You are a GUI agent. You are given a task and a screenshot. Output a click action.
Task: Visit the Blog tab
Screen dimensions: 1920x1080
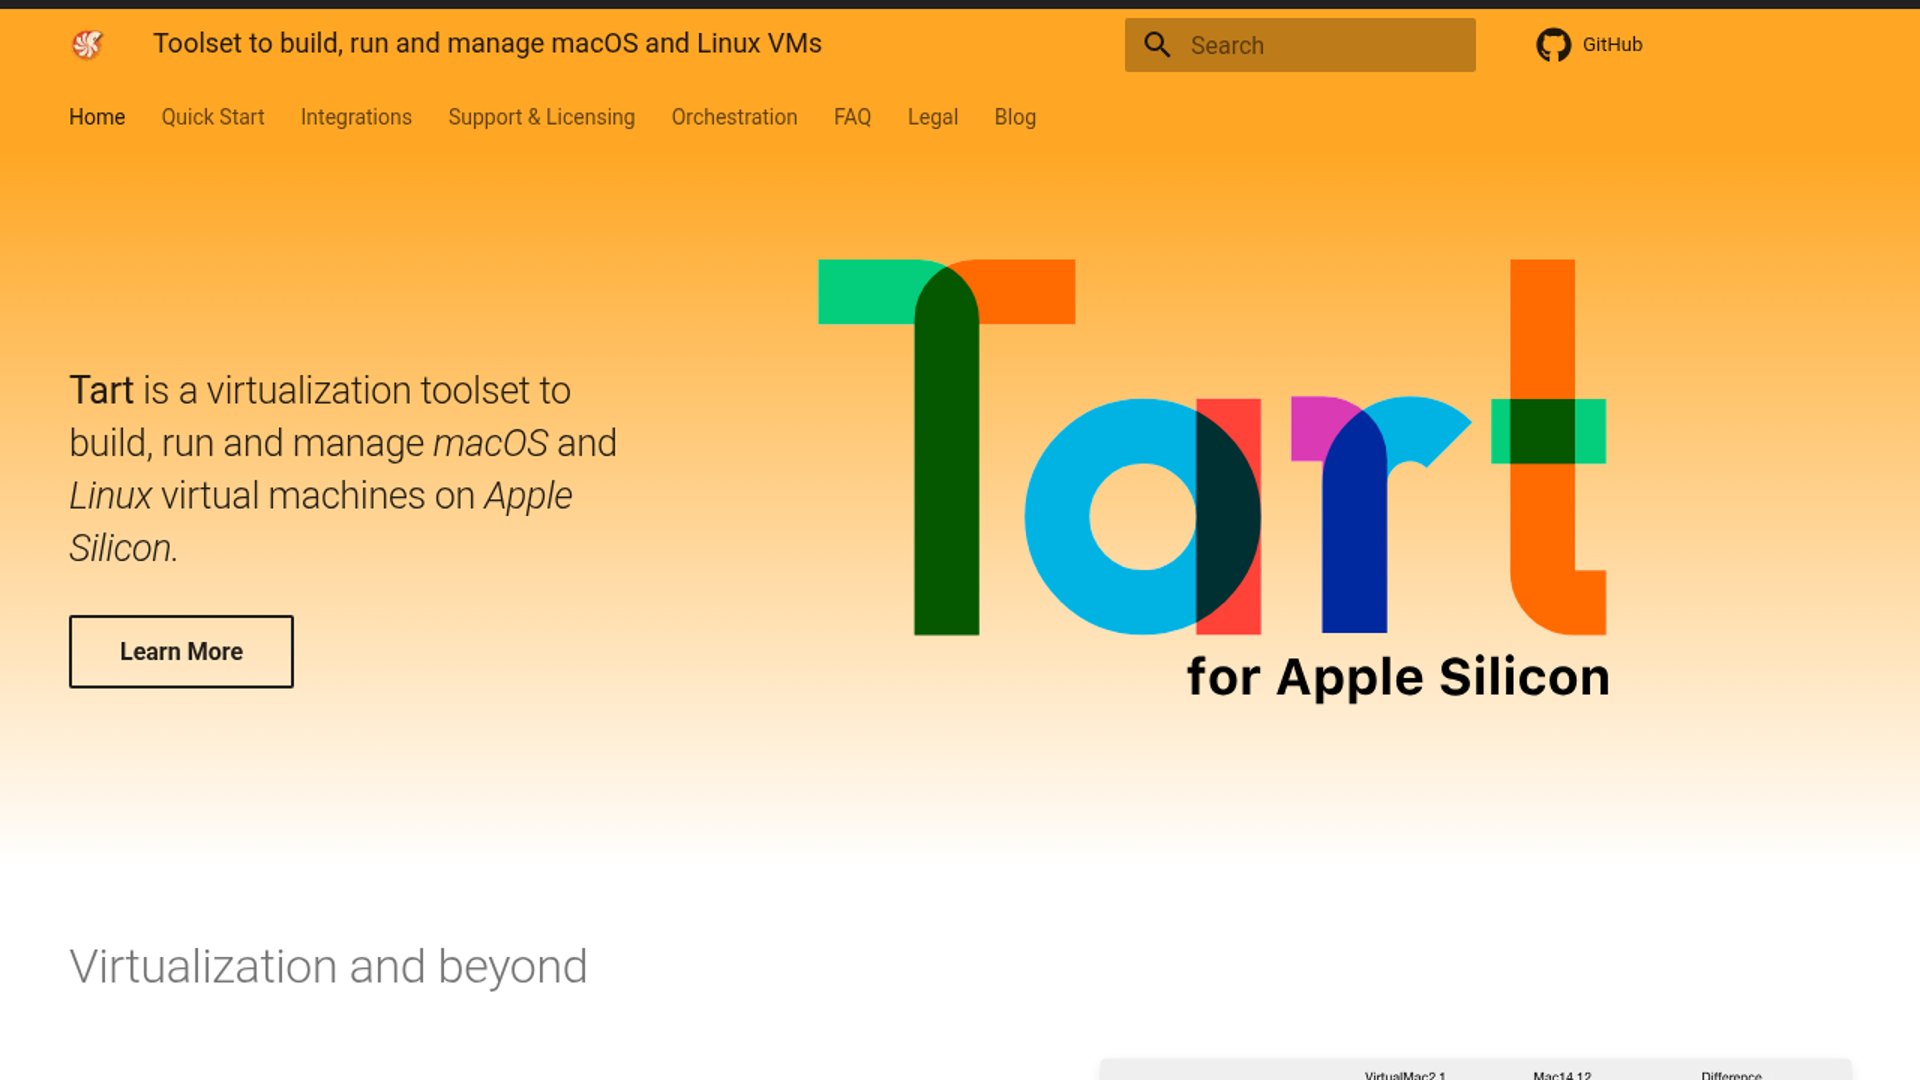[x=1015, y=117]
